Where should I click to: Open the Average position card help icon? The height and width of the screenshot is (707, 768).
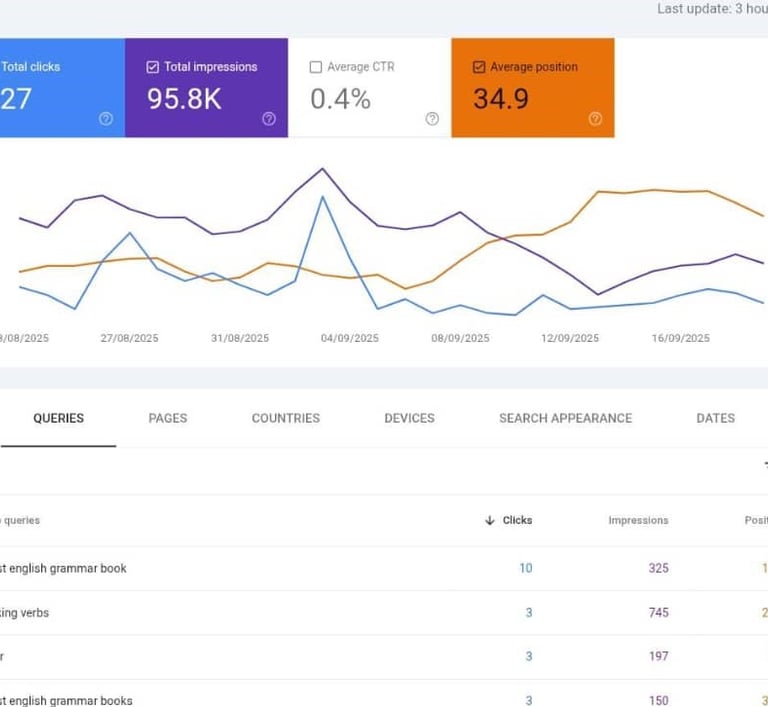click(595, 119)
